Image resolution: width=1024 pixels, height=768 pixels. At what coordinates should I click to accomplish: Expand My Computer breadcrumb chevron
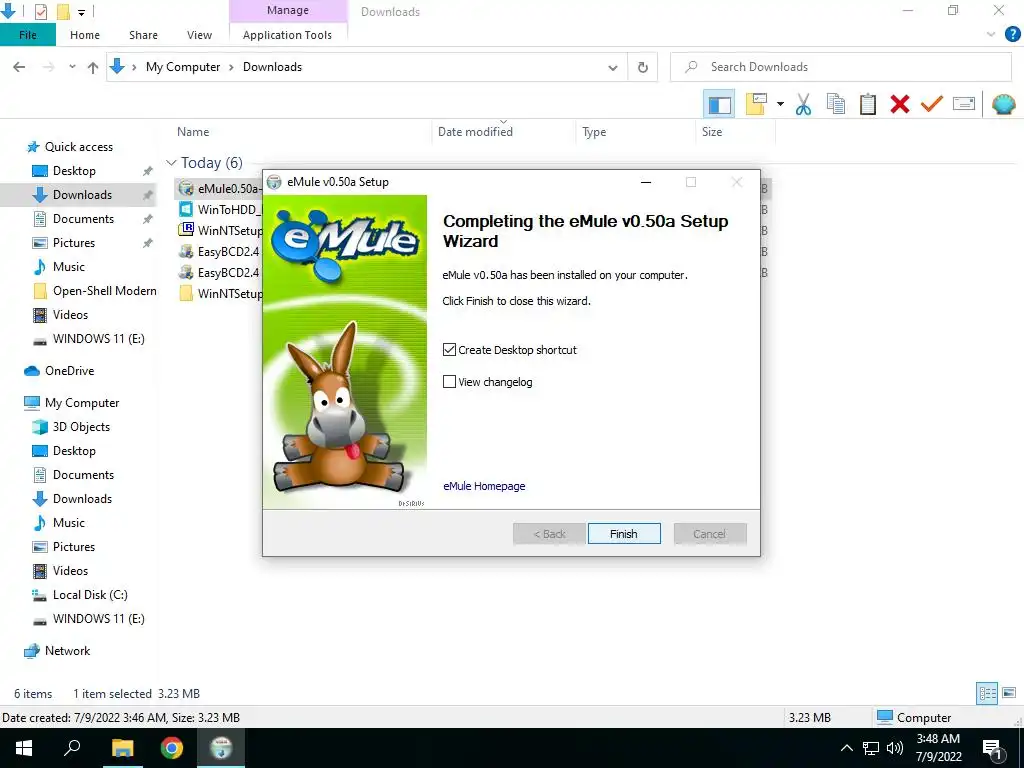(231, 67)
